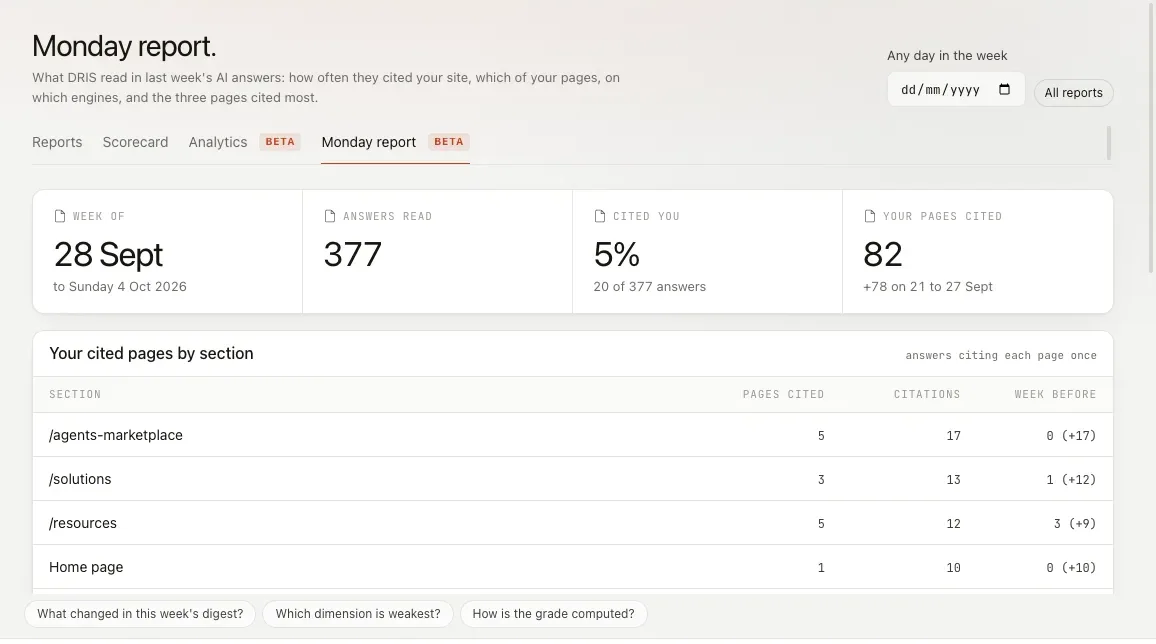
Task: Click the 82 pages cited value
Action: point(882,255)
